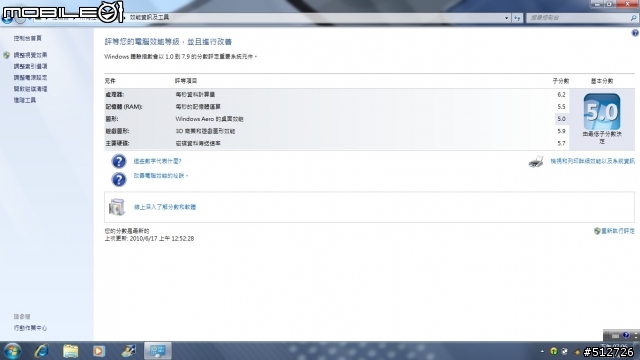Click the question mark icon beside '這些數字代表什麼?'
Screen dimensions: 640x360
click(119, 161)
